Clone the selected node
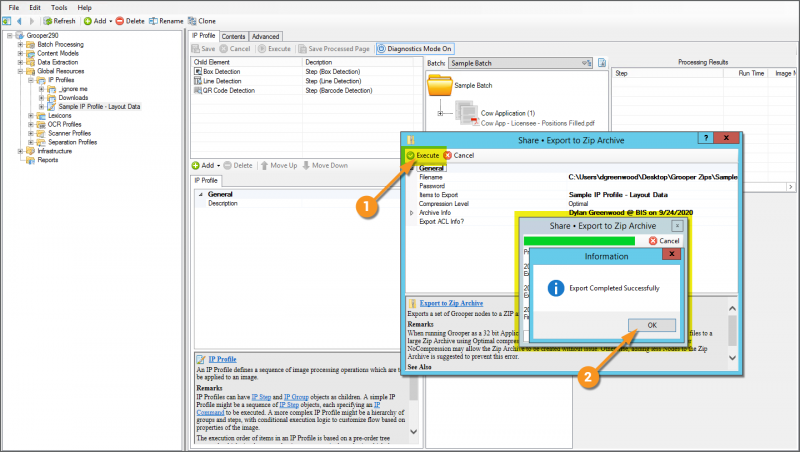This screenshot has width=800, height=452. coord(202,21)
